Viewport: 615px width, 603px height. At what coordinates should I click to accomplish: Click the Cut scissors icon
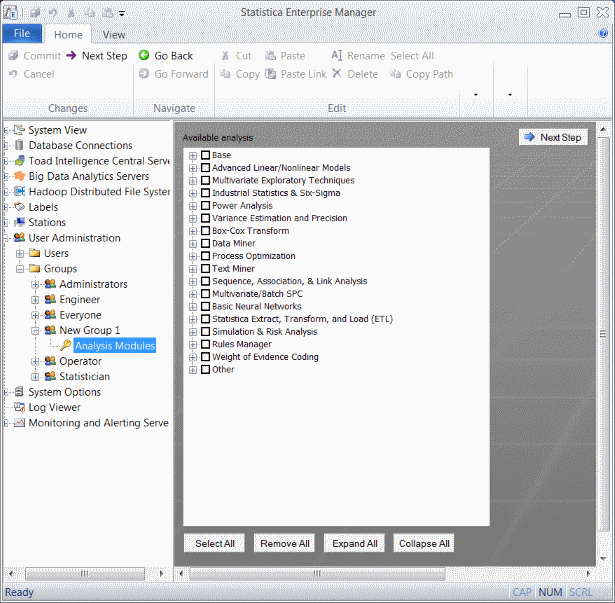pyautogui.click(x=225, y=56)
